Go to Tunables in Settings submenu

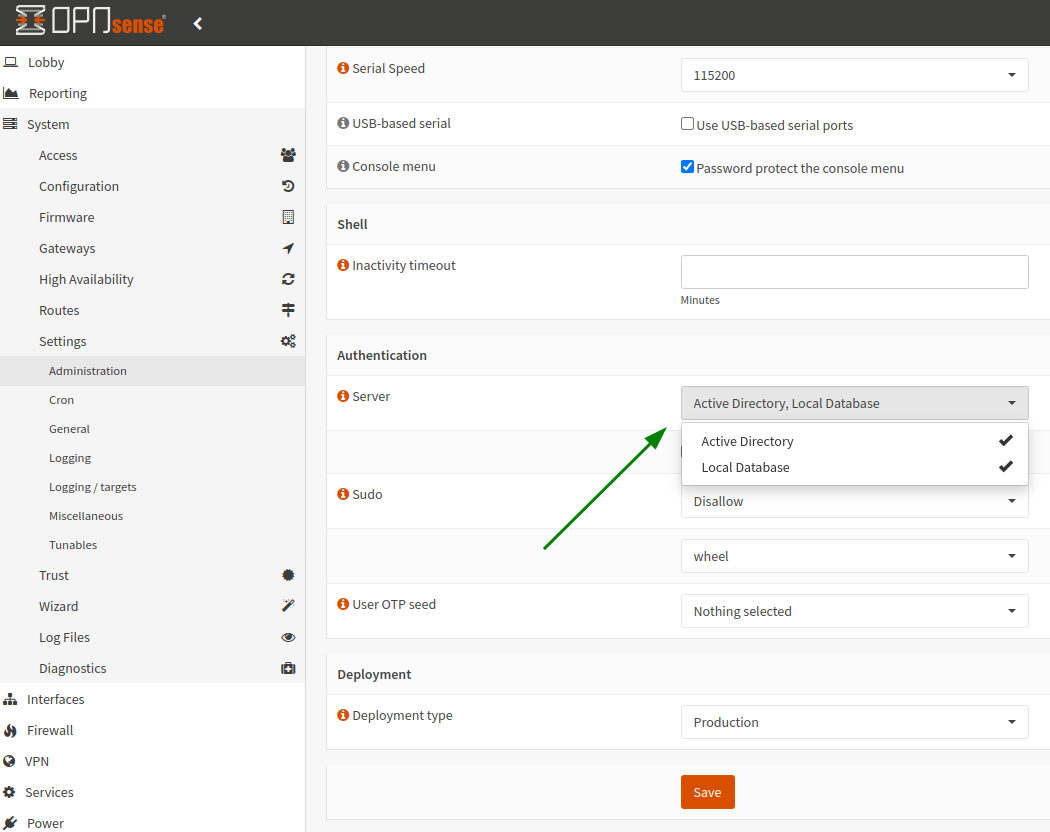point(73,545)
